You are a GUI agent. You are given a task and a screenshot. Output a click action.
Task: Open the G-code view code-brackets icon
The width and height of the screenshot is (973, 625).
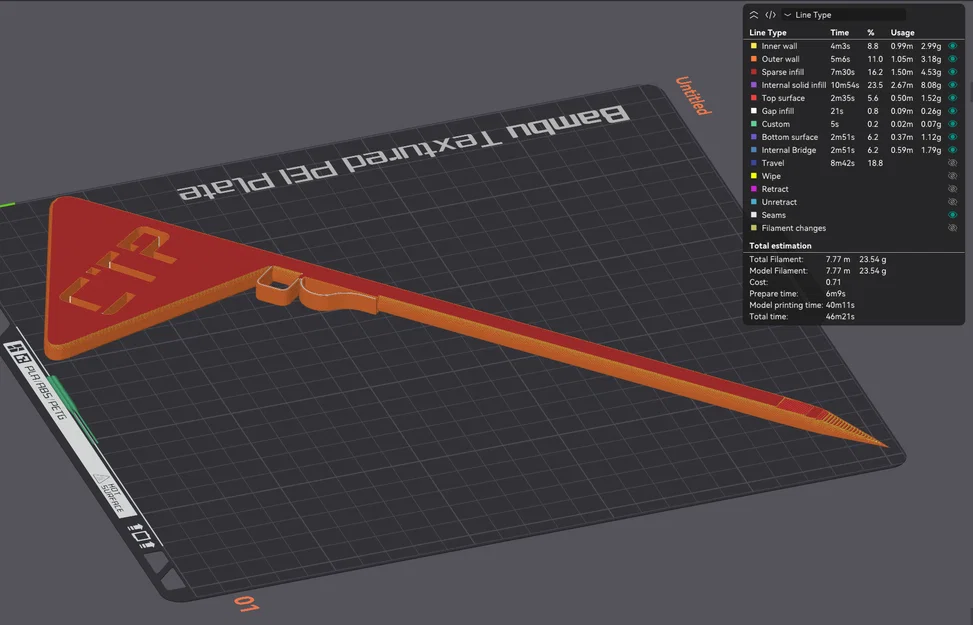[x=770, y=15]
